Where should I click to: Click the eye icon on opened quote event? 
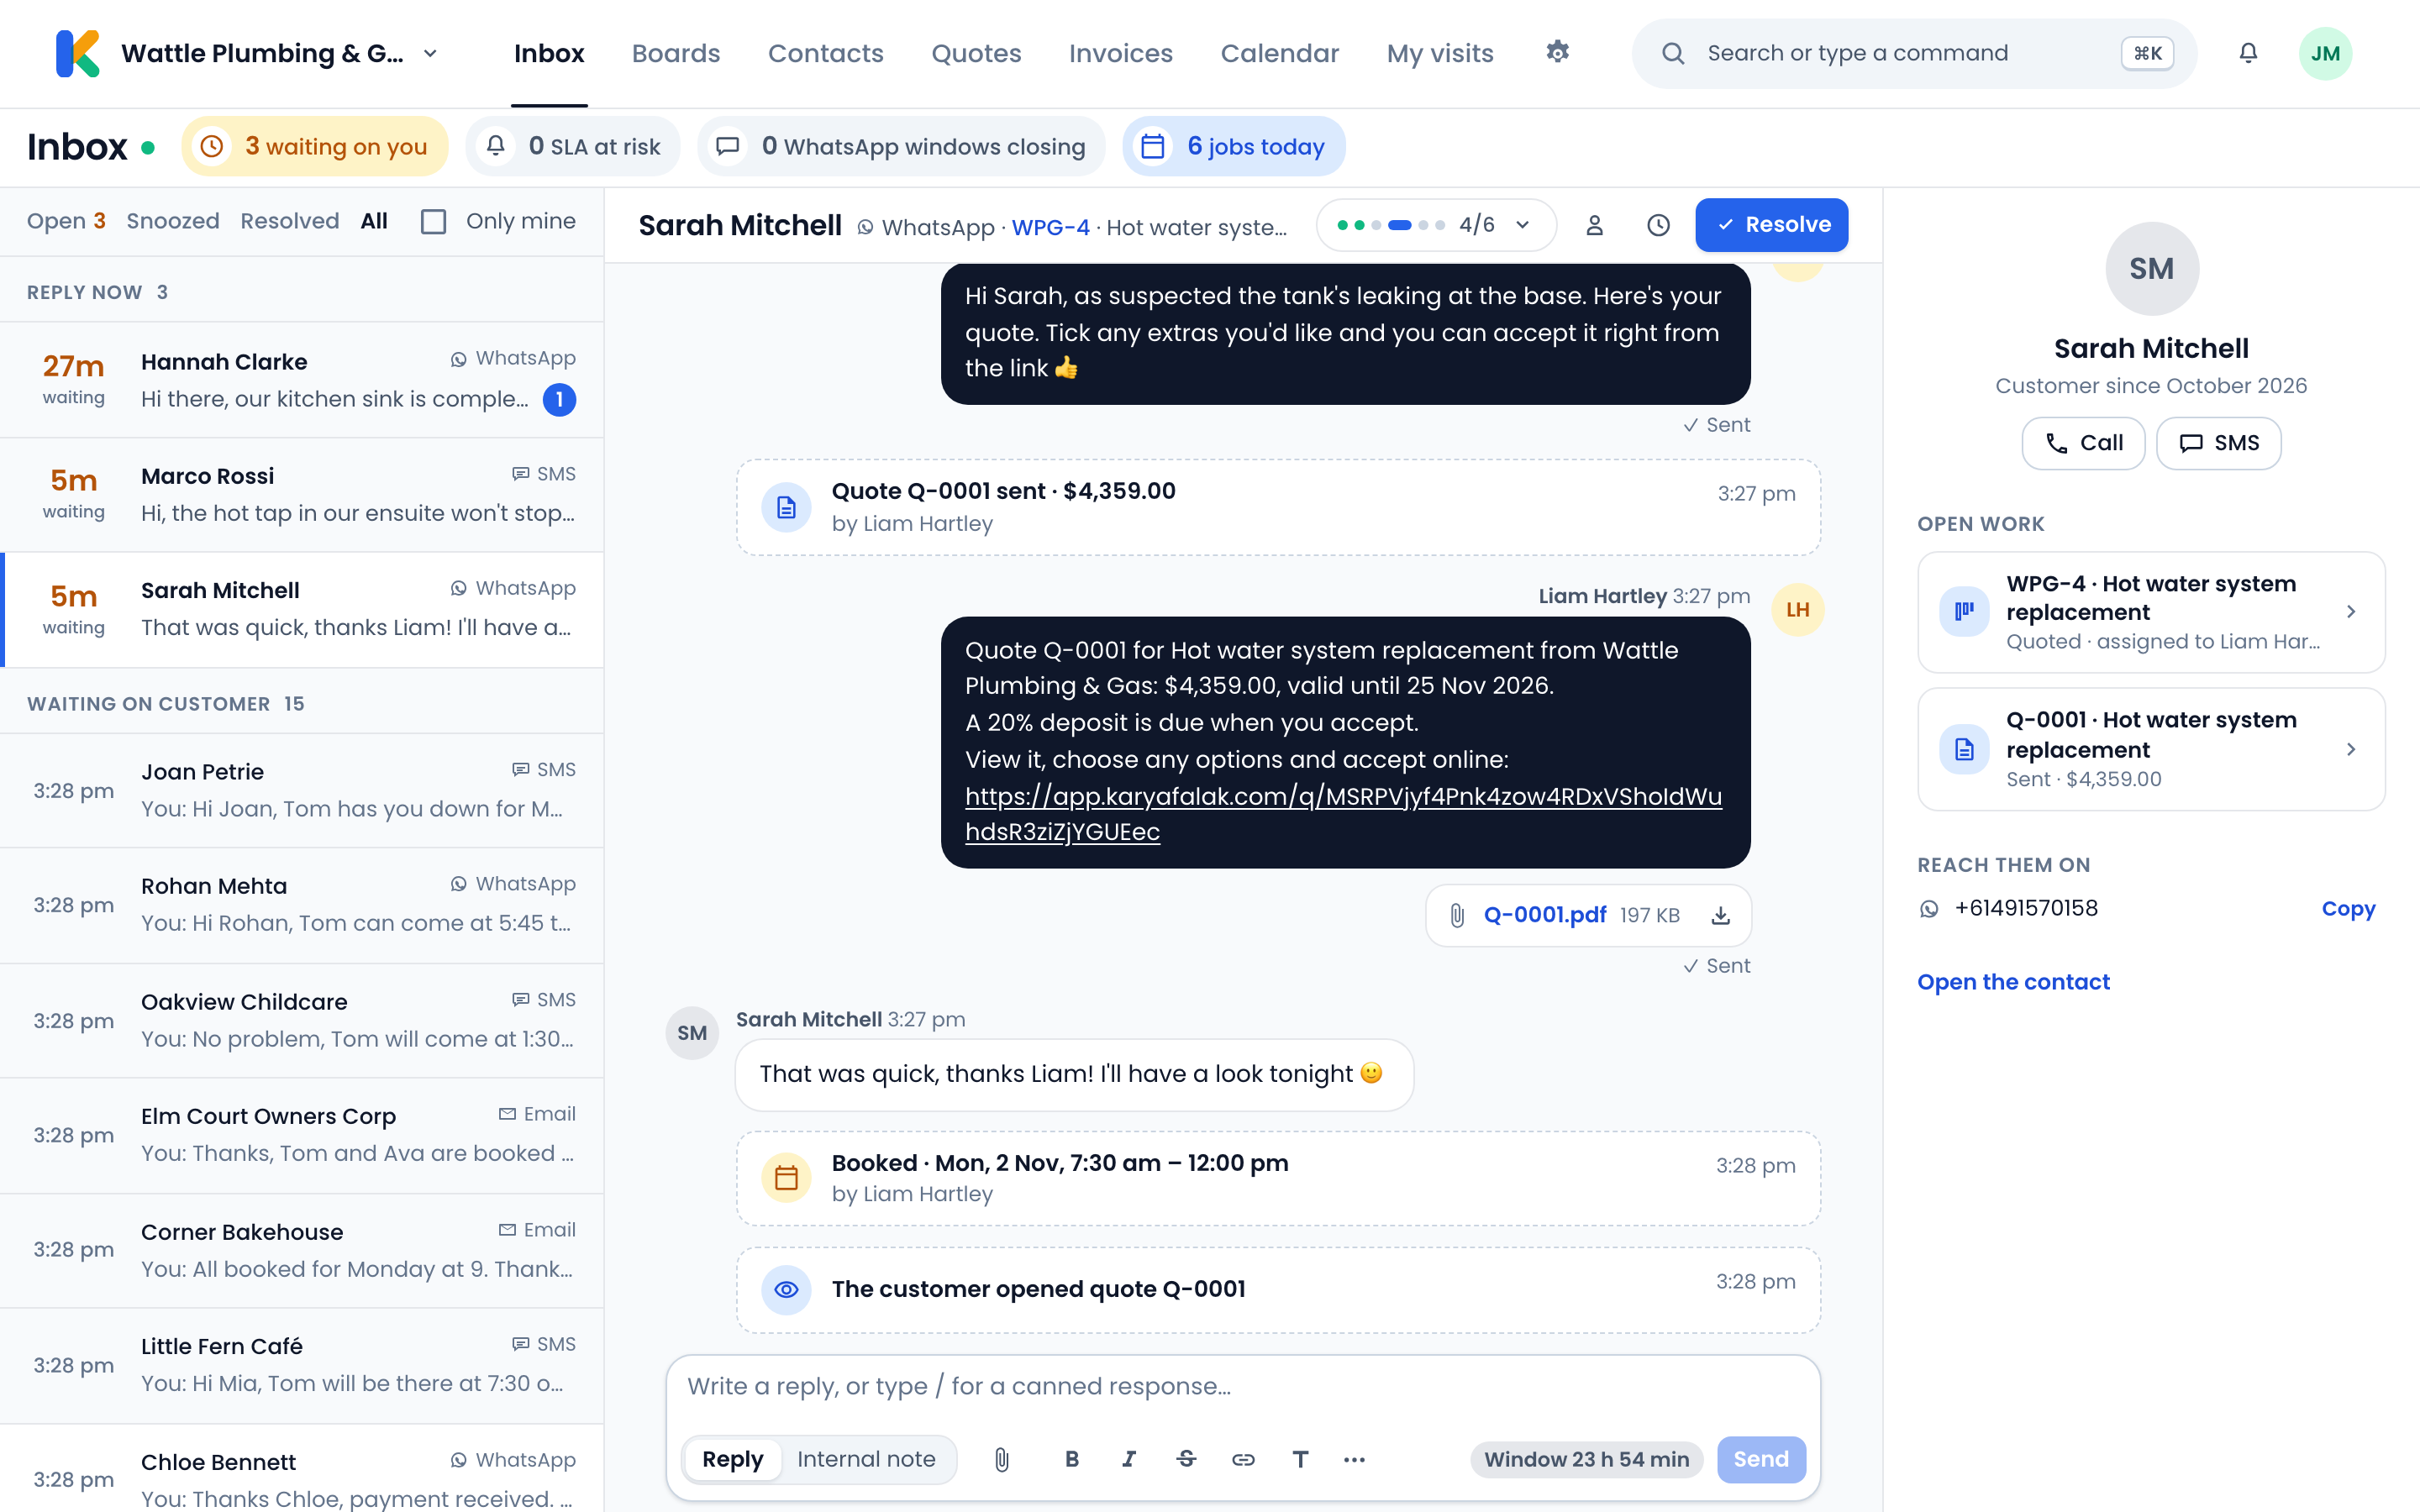point(786,1290)
